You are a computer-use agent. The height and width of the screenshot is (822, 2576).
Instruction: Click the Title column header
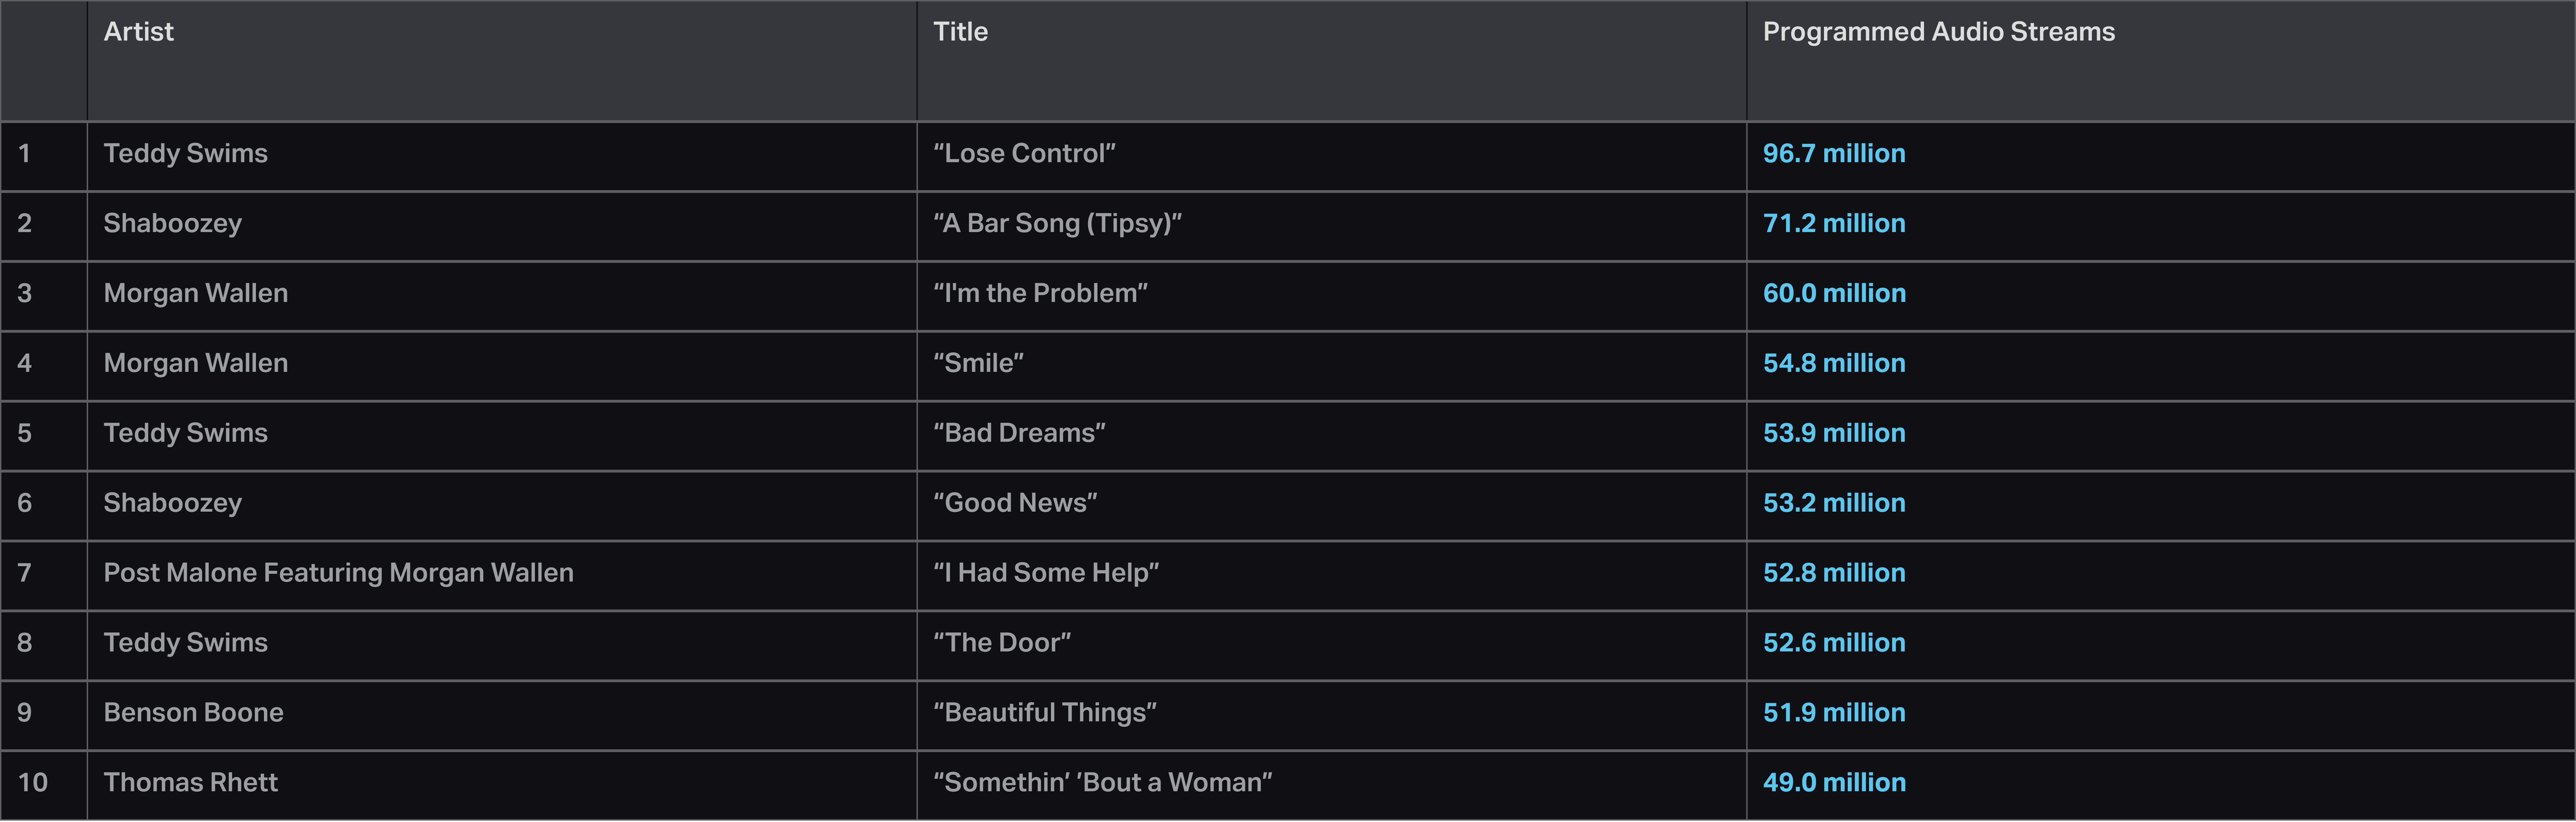[960, 32]
